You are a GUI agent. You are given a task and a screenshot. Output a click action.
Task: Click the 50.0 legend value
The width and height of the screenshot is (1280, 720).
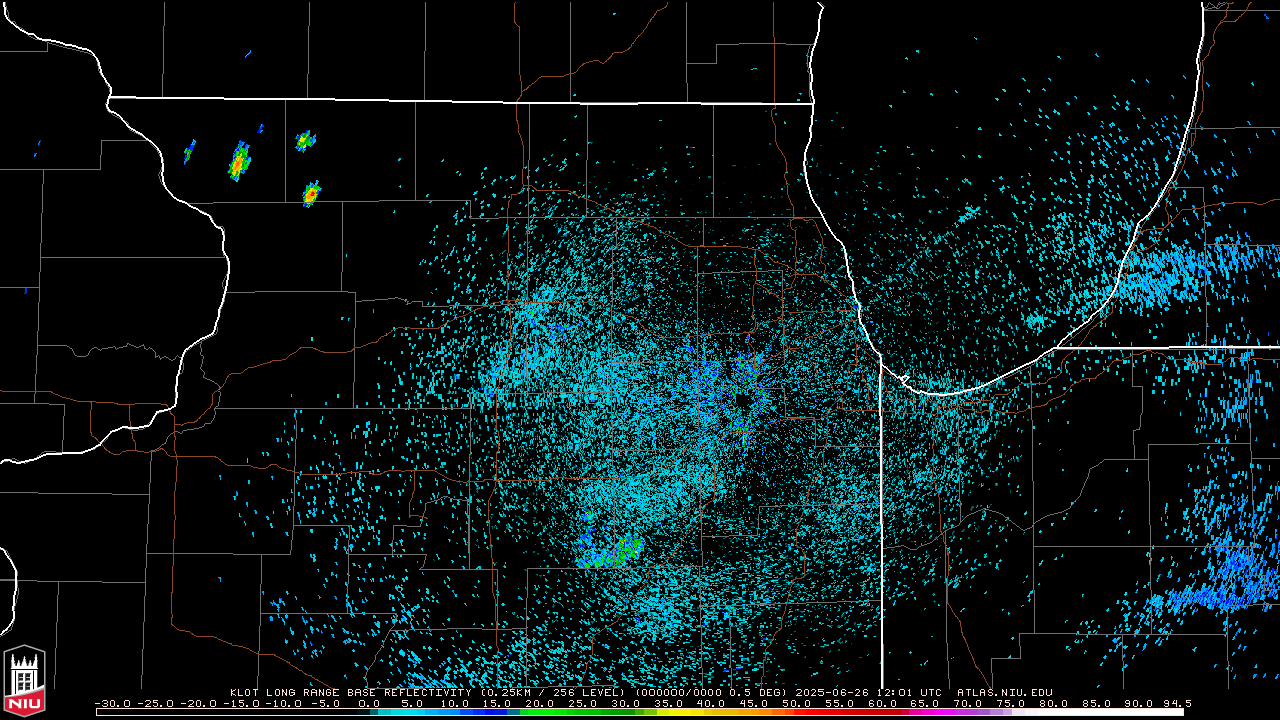(x=796, y=703)
